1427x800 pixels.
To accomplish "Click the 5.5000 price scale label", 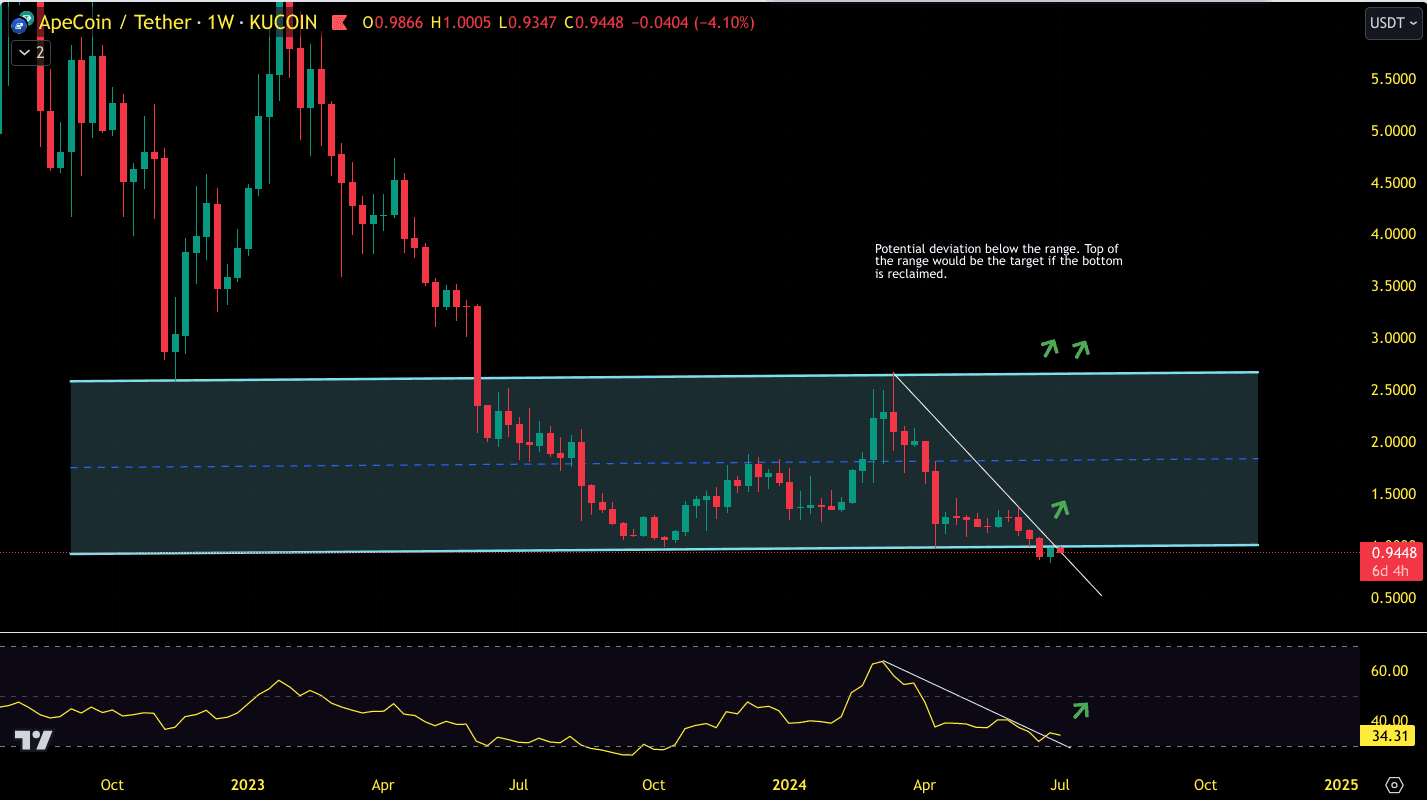I will click(1394, 79).
